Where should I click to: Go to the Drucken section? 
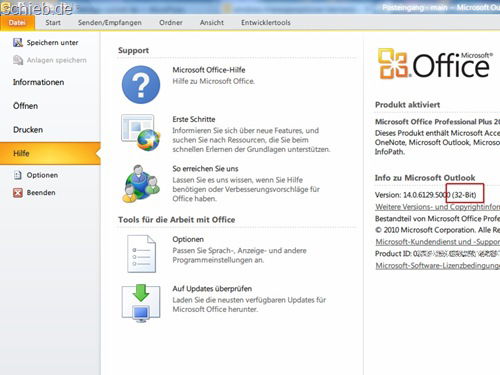[x=28, y=130]
